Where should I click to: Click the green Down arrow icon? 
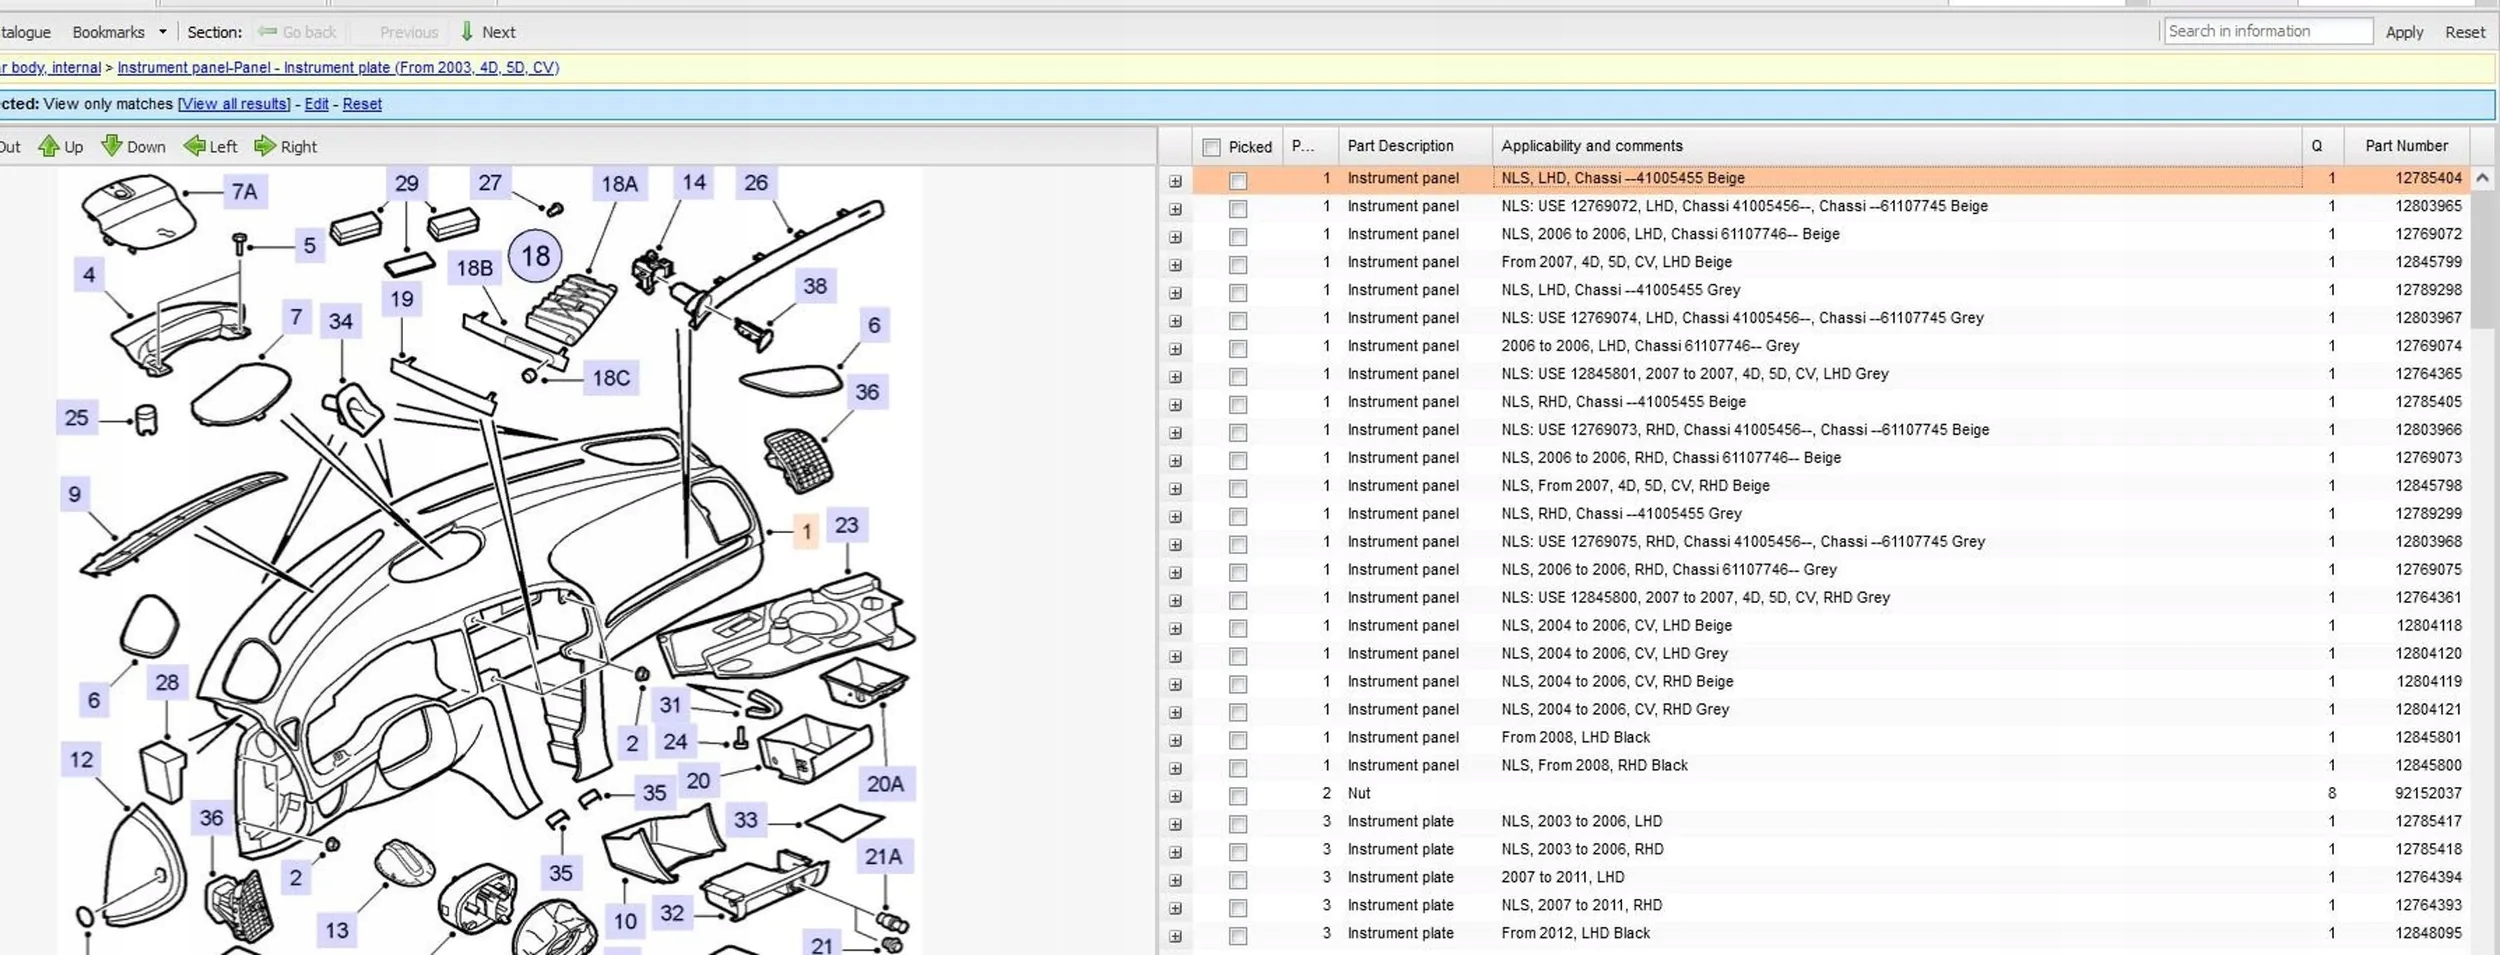(x=111, y=147)
